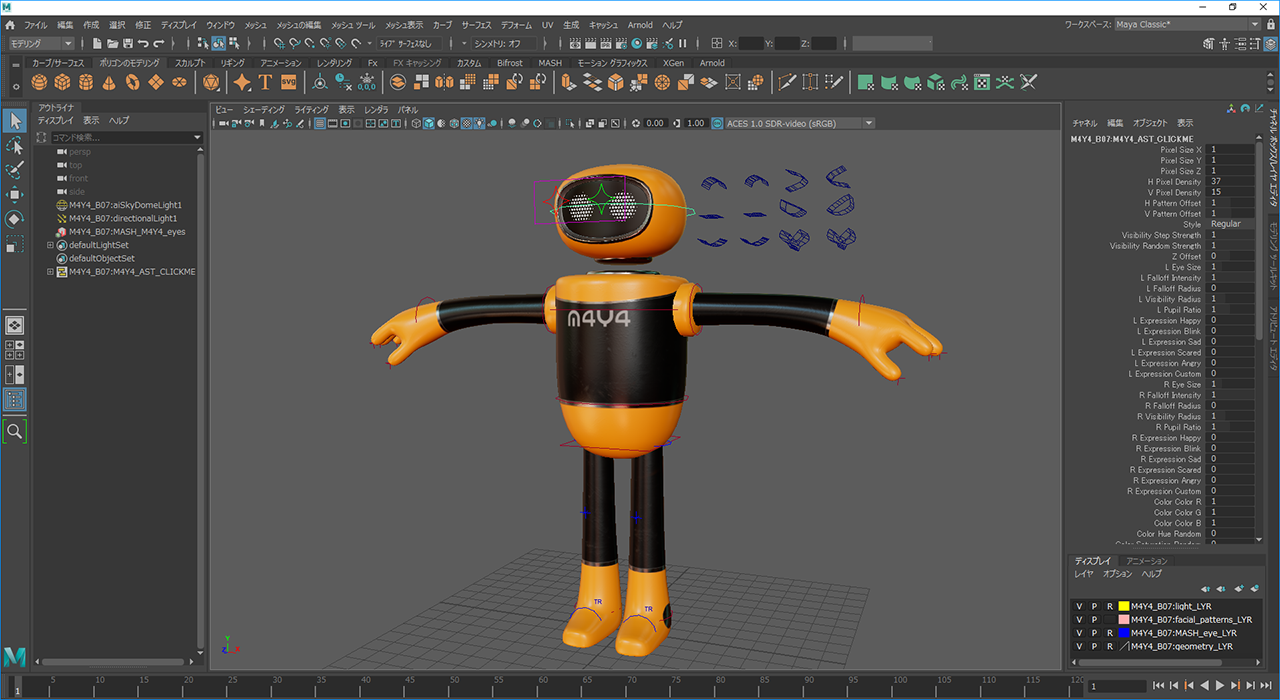Open the channel box オブジェクト menu
This screenshot has width=1280, height=700.
(x=1149, y=122)
